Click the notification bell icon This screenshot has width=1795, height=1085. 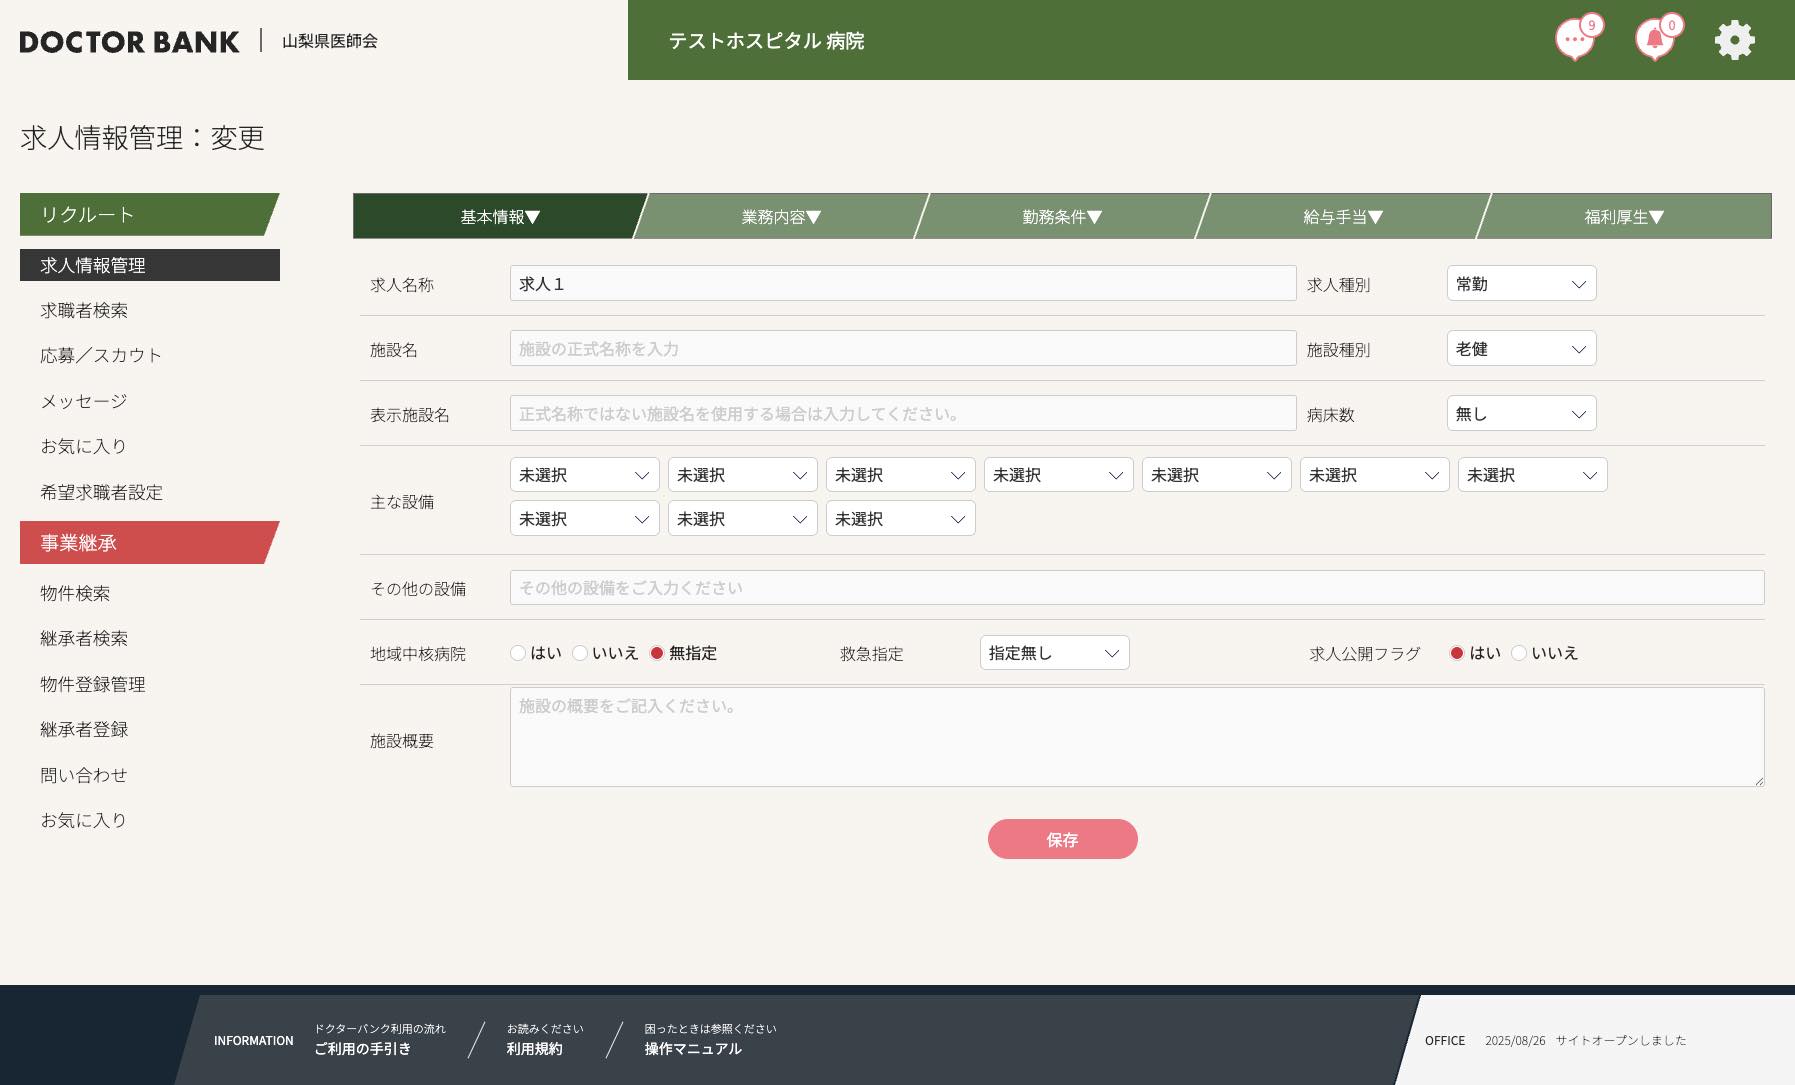click(1654, 41)
